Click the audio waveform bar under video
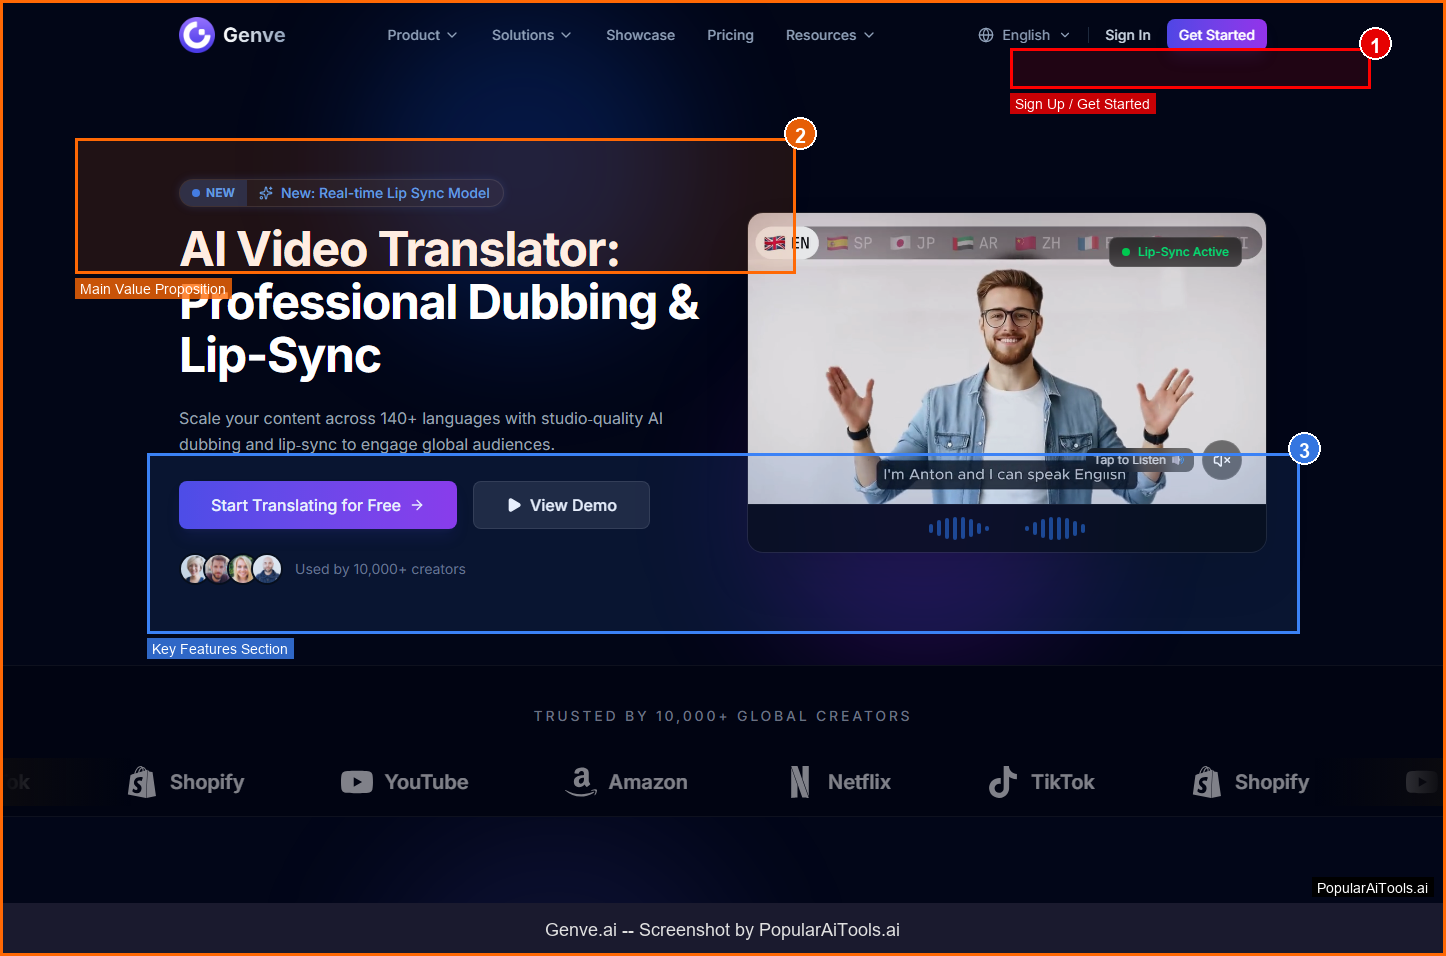Screen dimensions: 1446x956 [1006, 528]
